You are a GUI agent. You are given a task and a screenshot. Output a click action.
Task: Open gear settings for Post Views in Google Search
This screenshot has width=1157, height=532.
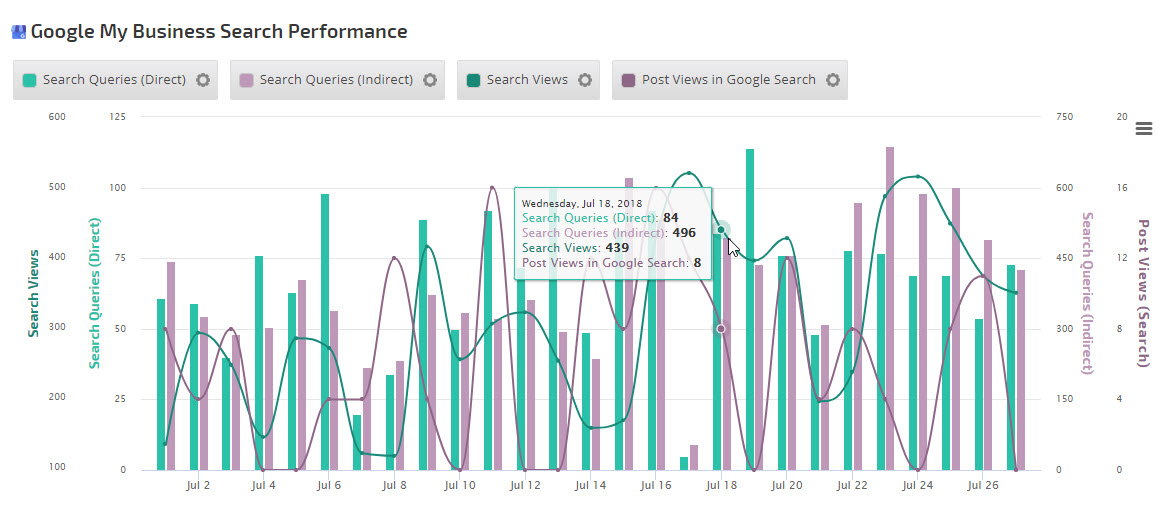[x=833, y=80]
